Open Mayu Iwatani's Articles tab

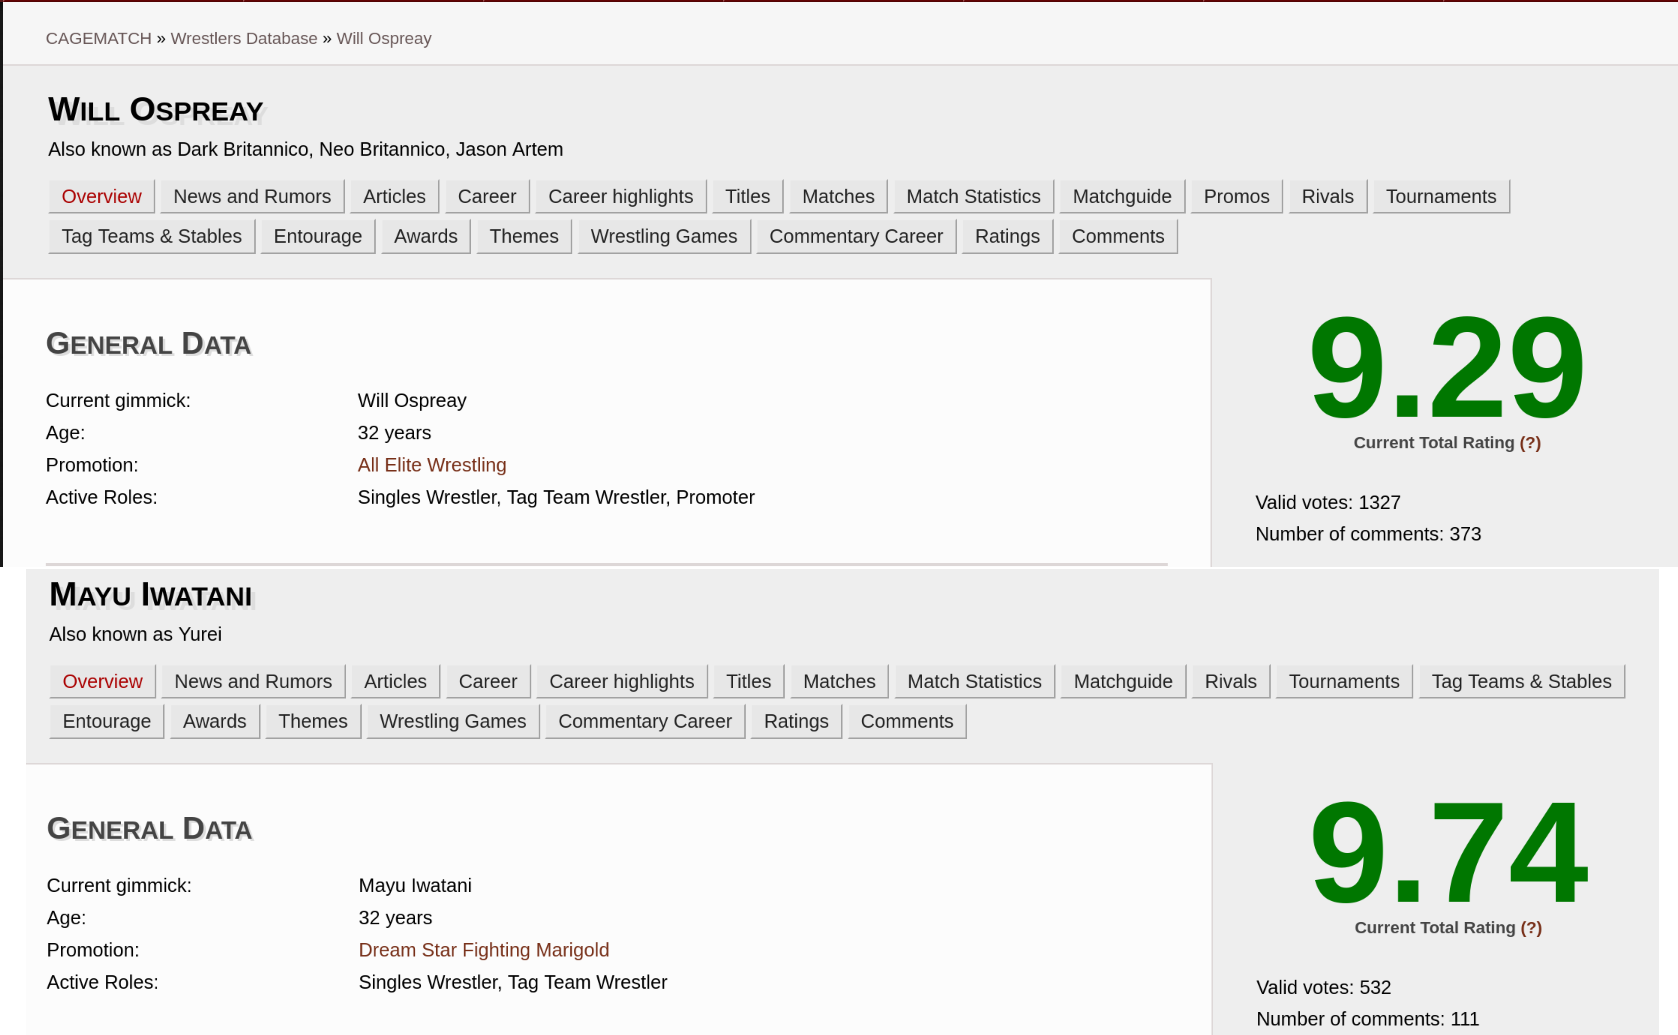tap(395, 681)
